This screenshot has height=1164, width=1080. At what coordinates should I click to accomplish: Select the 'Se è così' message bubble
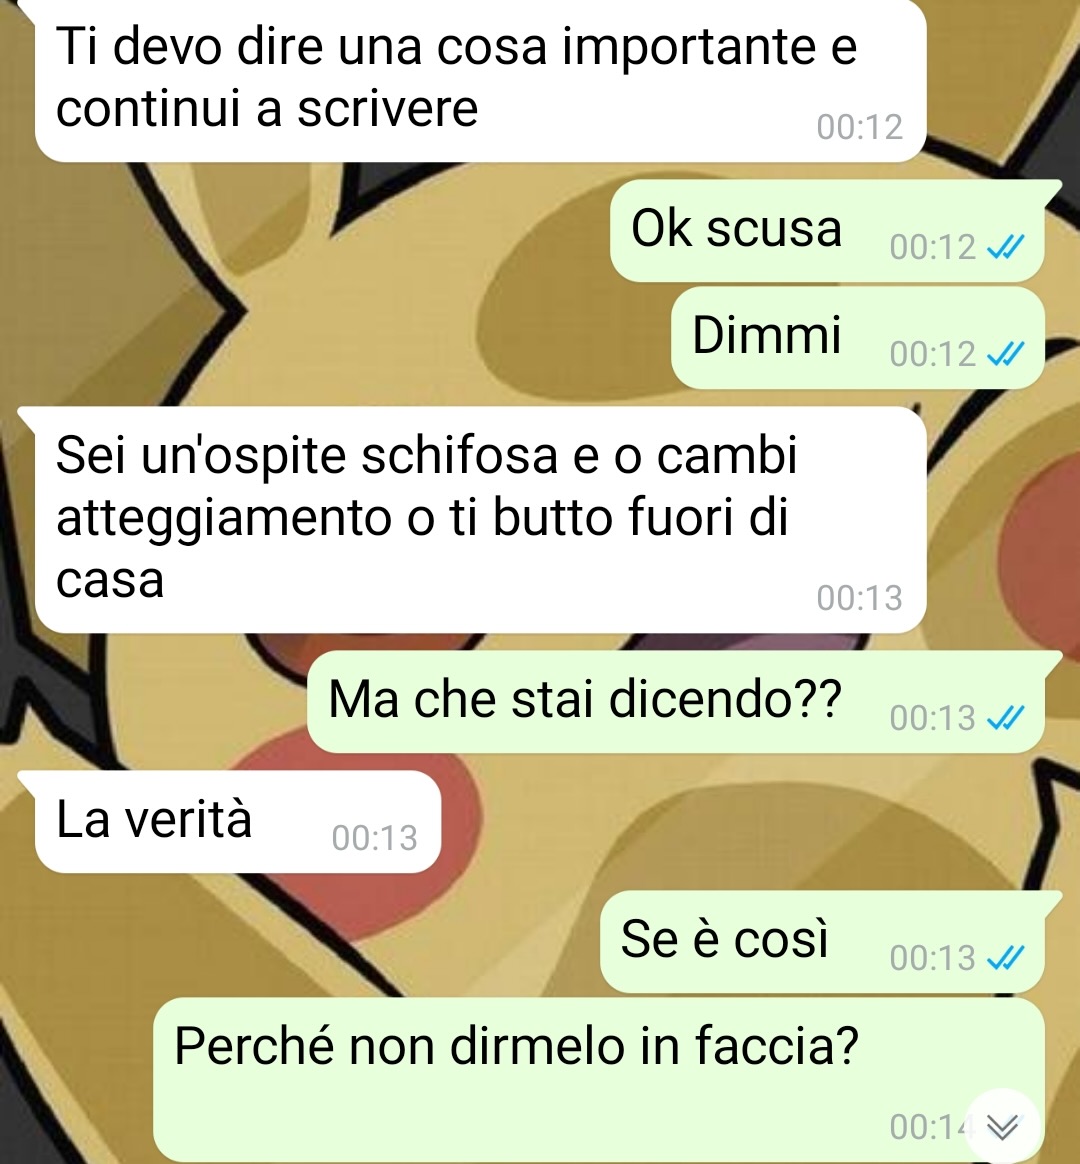822,942
